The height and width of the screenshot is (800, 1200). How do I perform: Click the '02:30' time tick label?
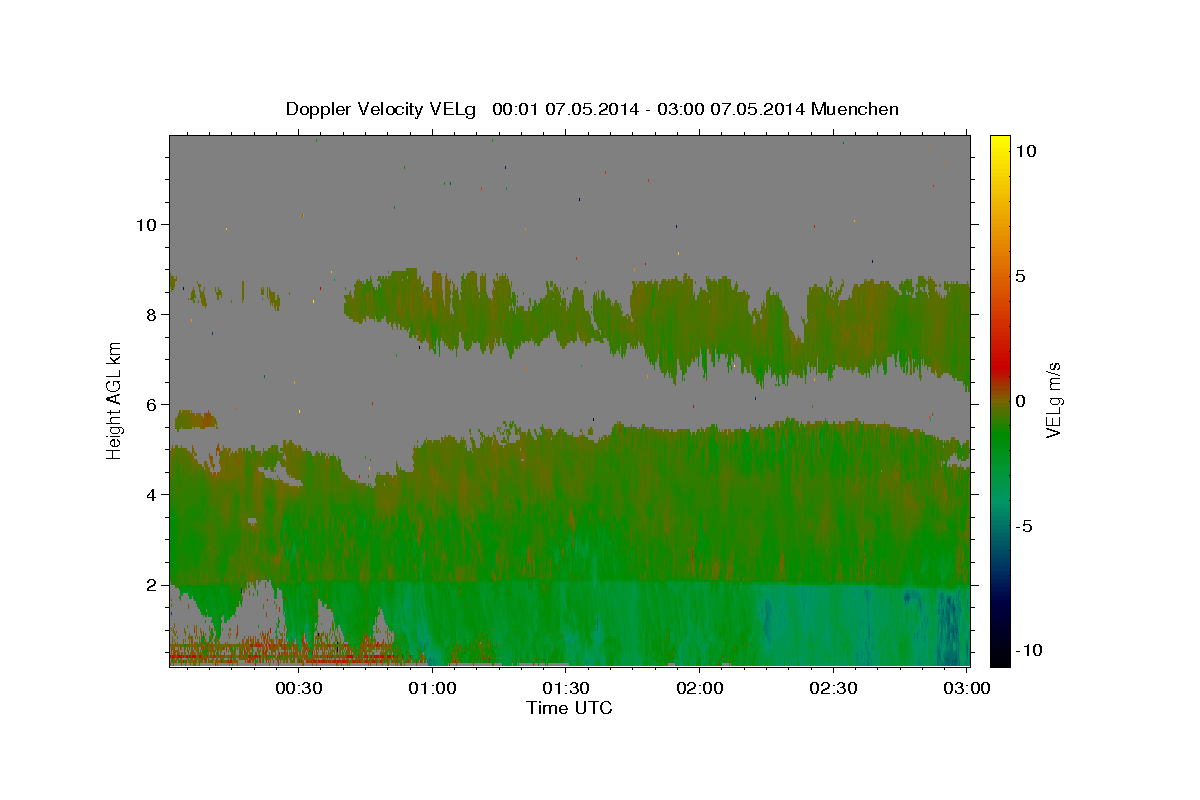coord(833,688)
